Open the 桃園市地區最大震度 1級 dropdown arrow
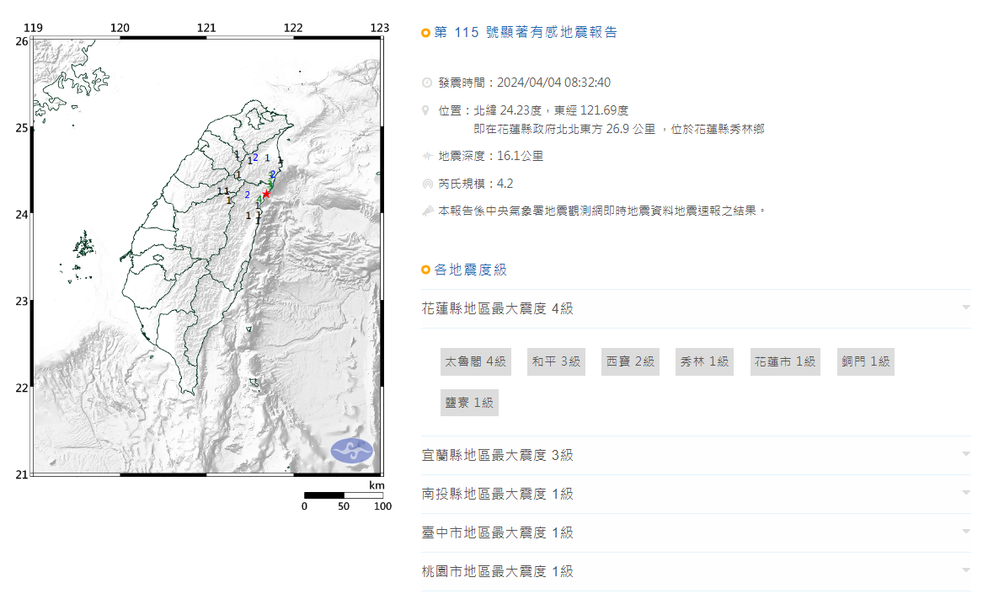Image resolution: width=999 pixels, height=599 pixels. (x=966, y=571)
